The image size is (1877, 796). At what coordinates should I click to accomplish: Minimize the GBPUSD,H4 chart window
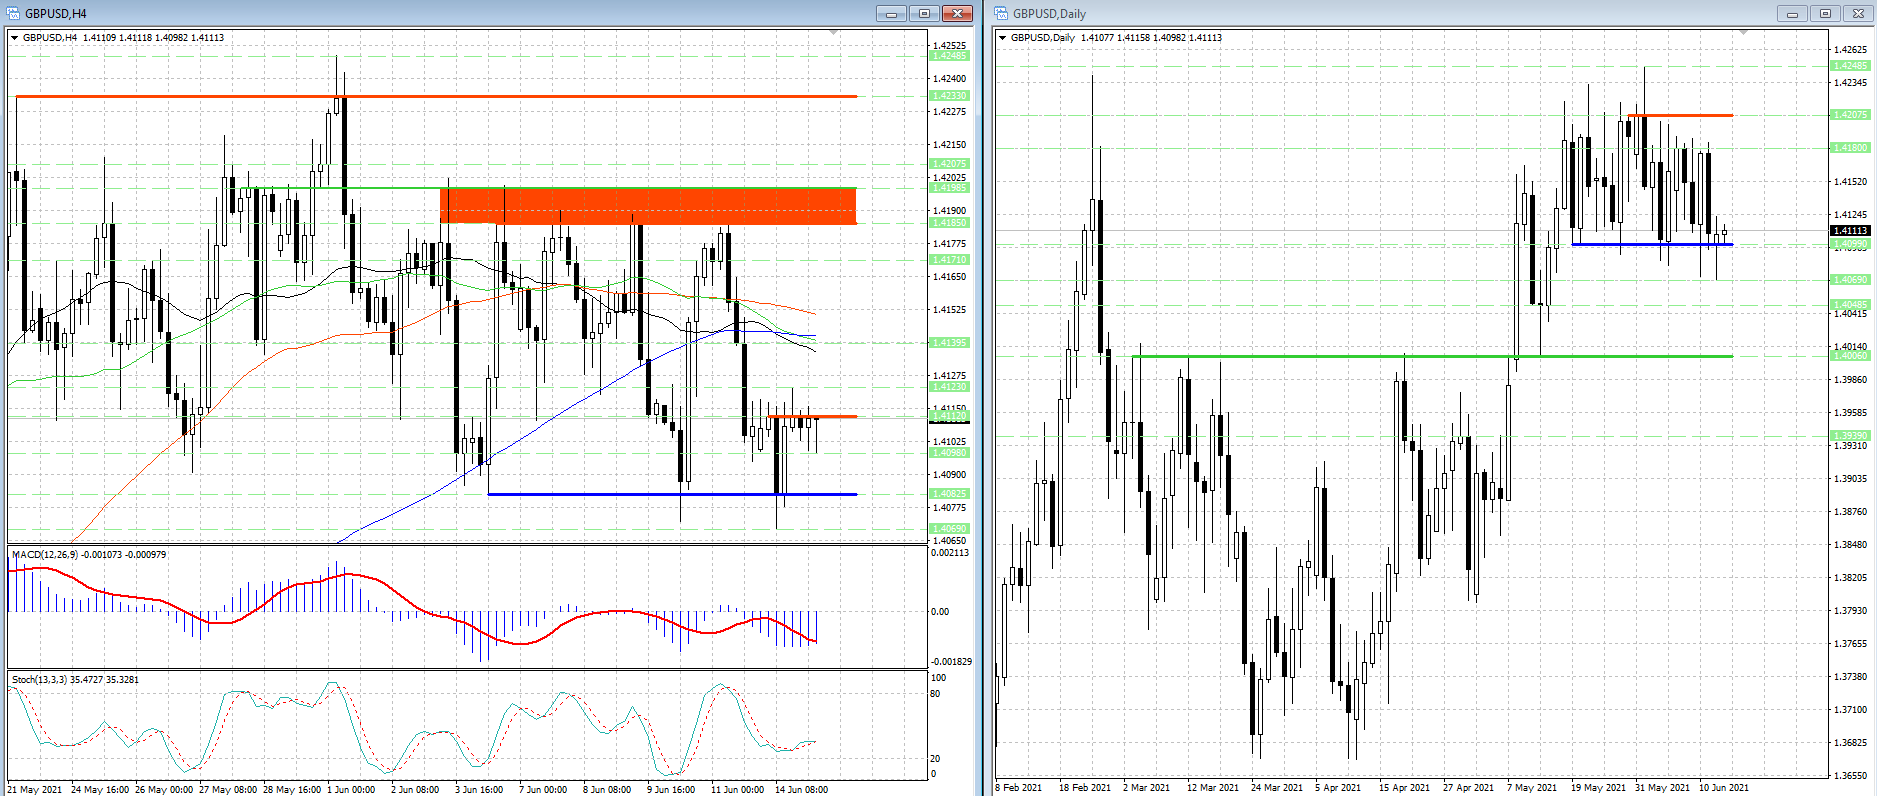point(891,13)
